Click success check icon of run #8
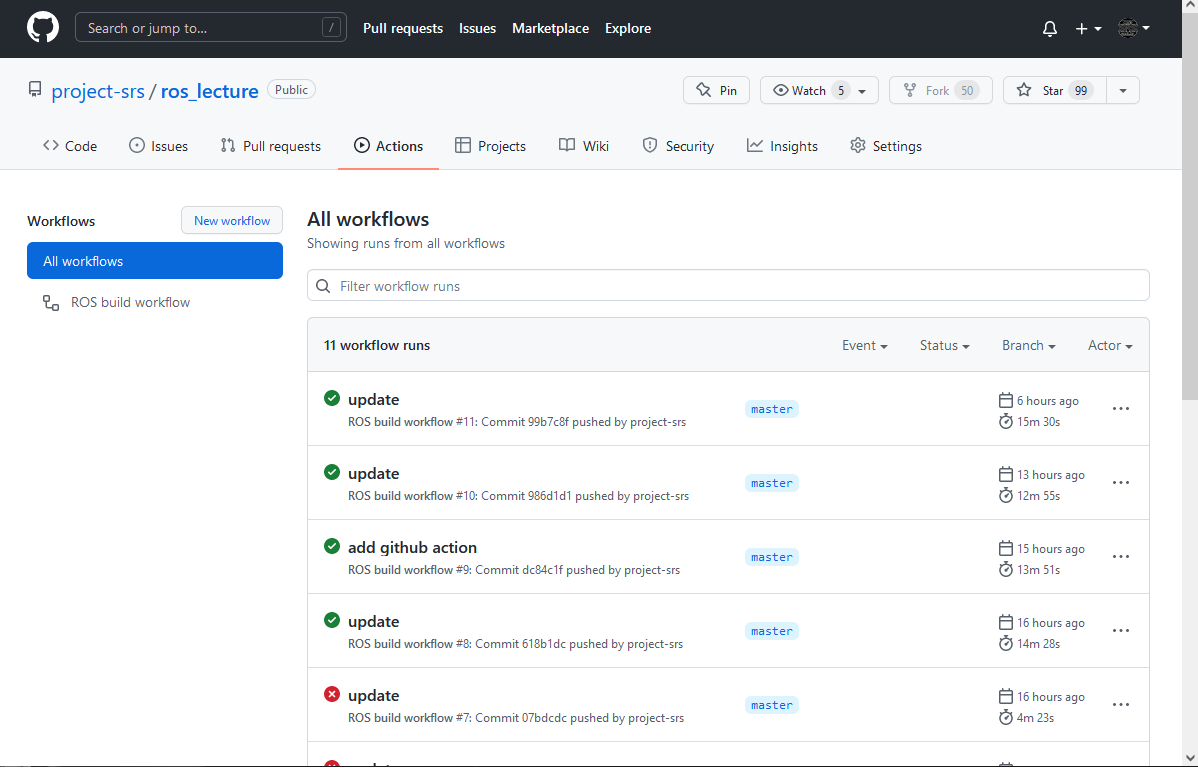Viewport: 1198px width, 768px height. [332, 620]
